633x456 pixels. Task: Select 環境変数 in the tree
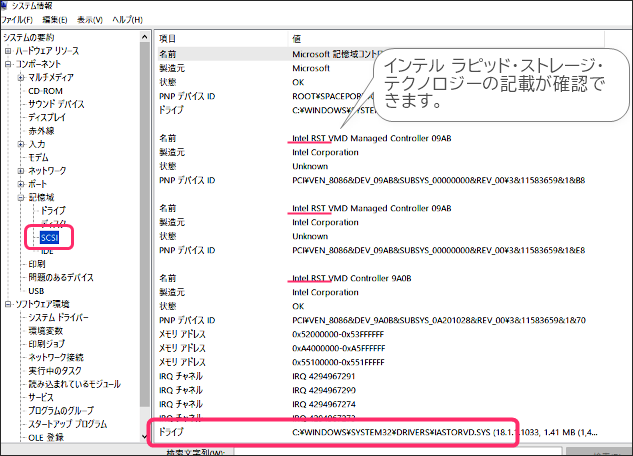46,331
